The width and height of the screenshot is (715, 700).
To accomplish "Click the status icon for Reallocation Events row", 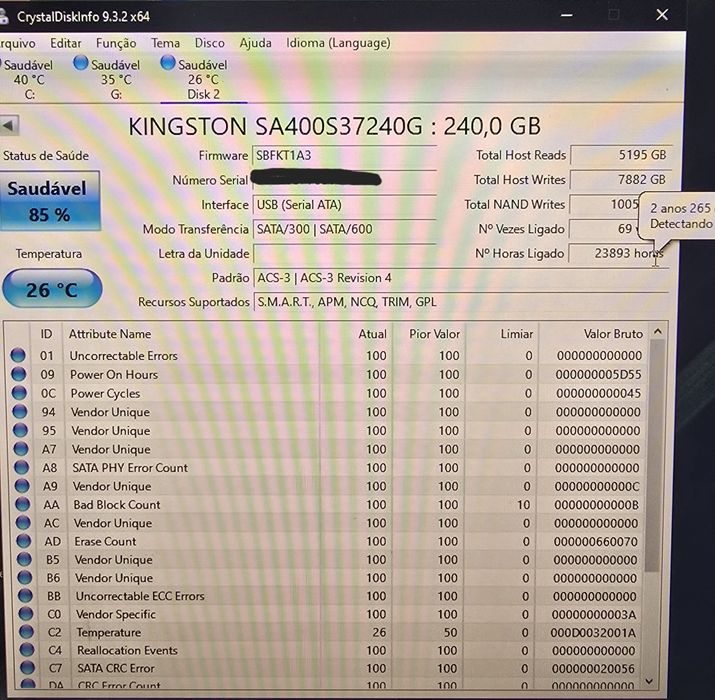I will [27, 650].
